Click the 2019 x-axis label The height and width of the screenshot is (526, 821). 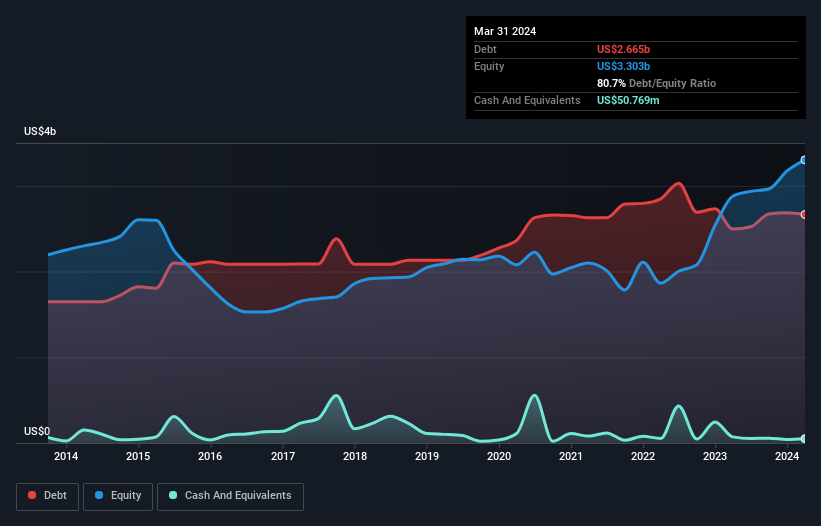pos(427,456)
